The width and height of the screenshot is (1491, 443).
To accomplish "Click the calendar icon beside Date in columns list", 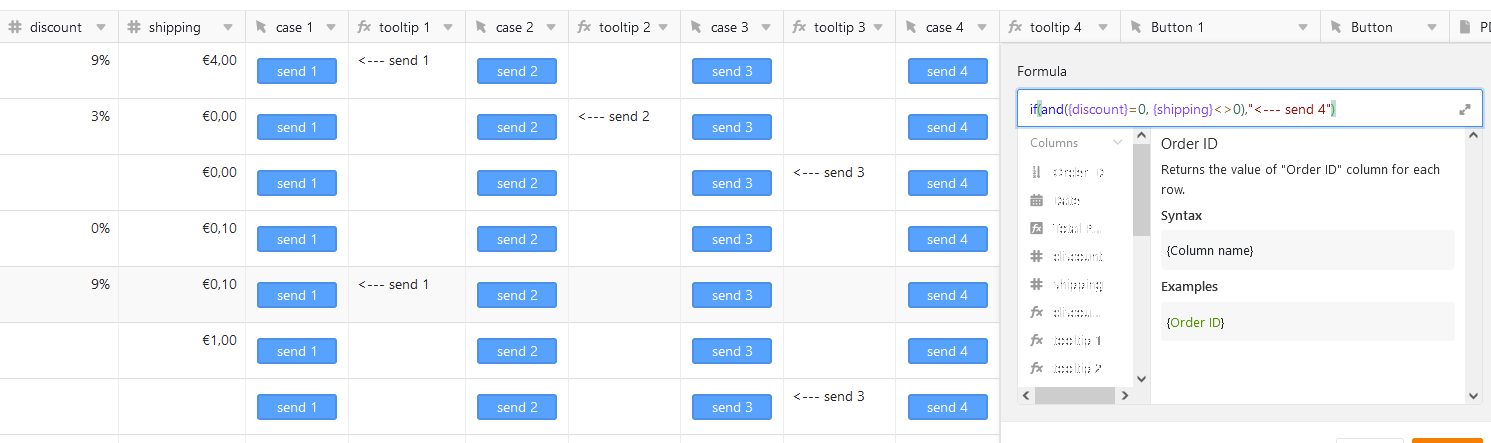I will pos(1036,200).
